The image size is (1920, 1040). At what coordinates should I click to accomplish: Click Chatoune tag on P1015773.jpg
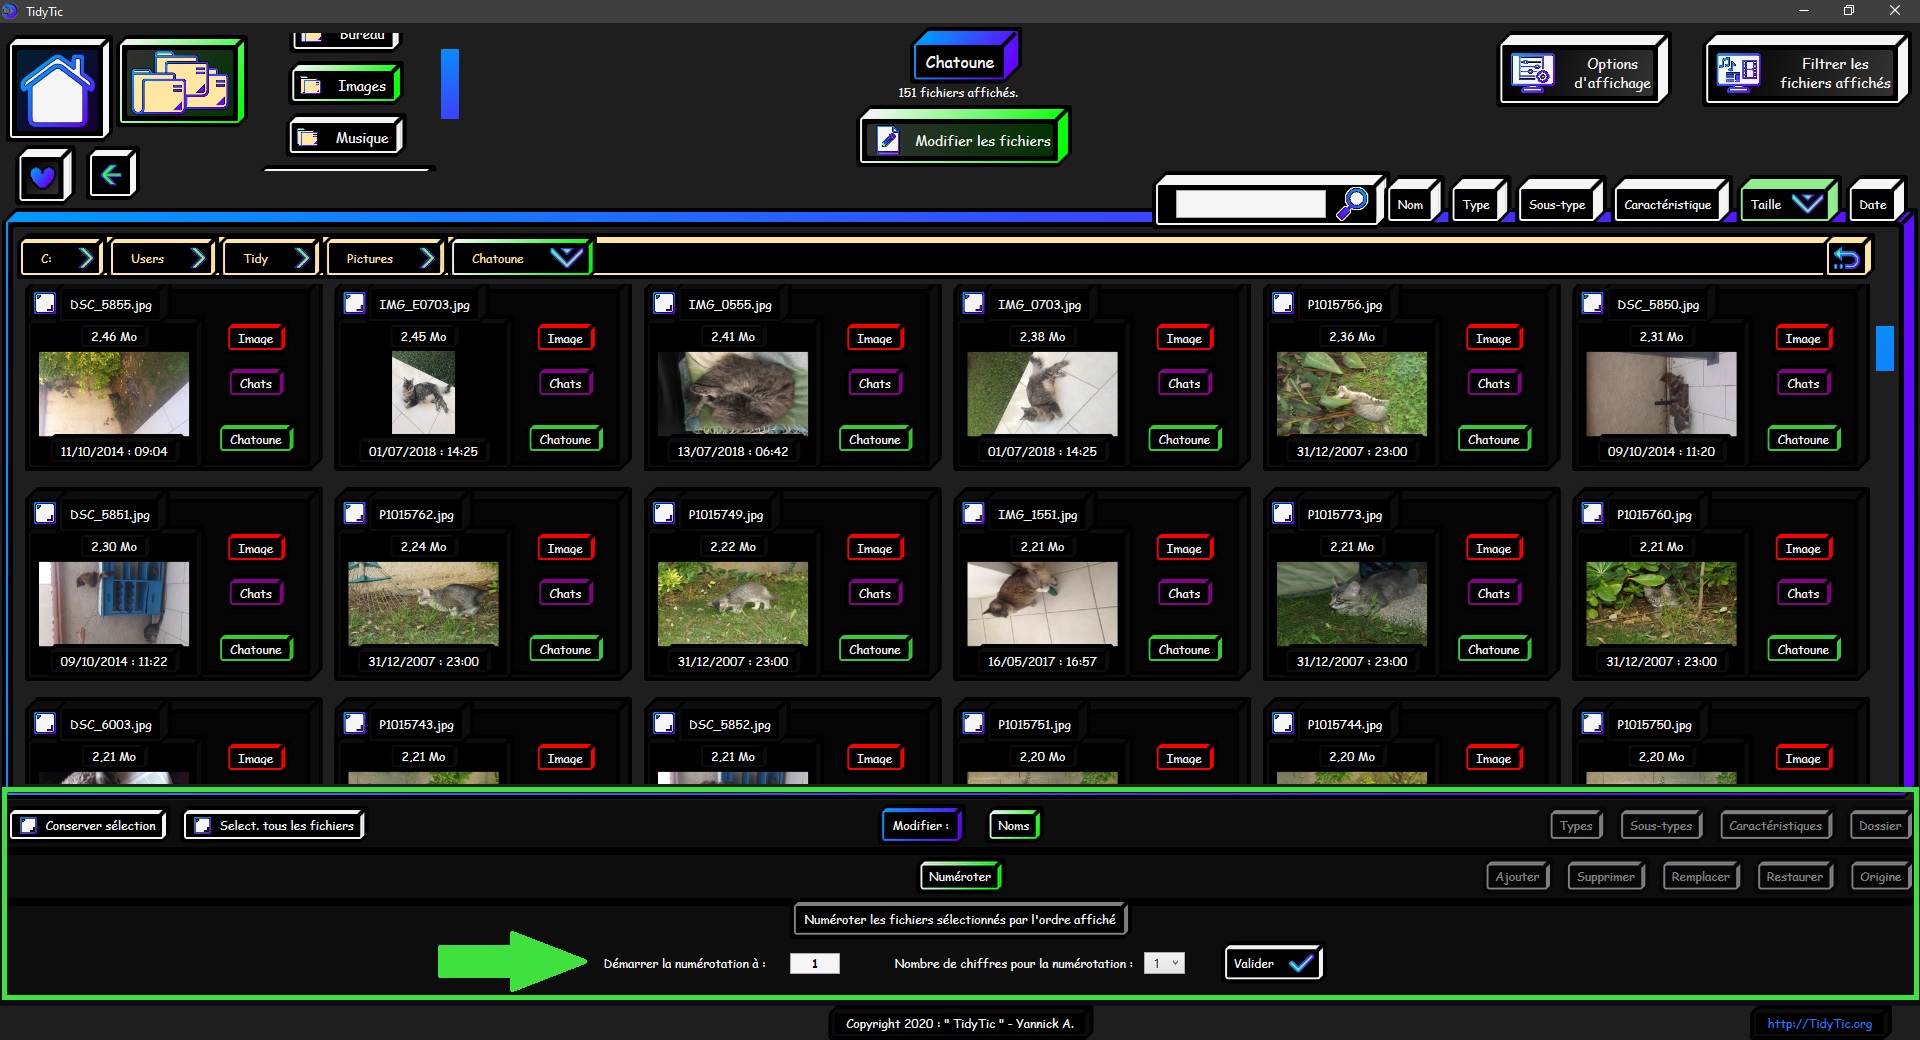(1494, 649)
